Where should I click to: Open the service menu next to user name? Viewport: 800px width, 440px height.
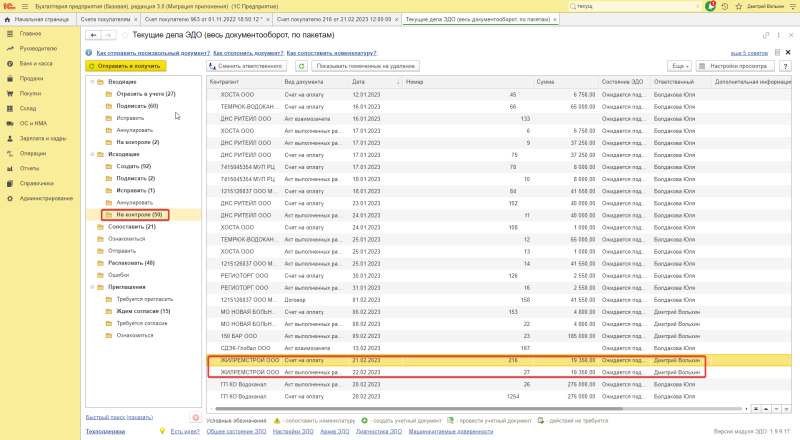(793, 6)
